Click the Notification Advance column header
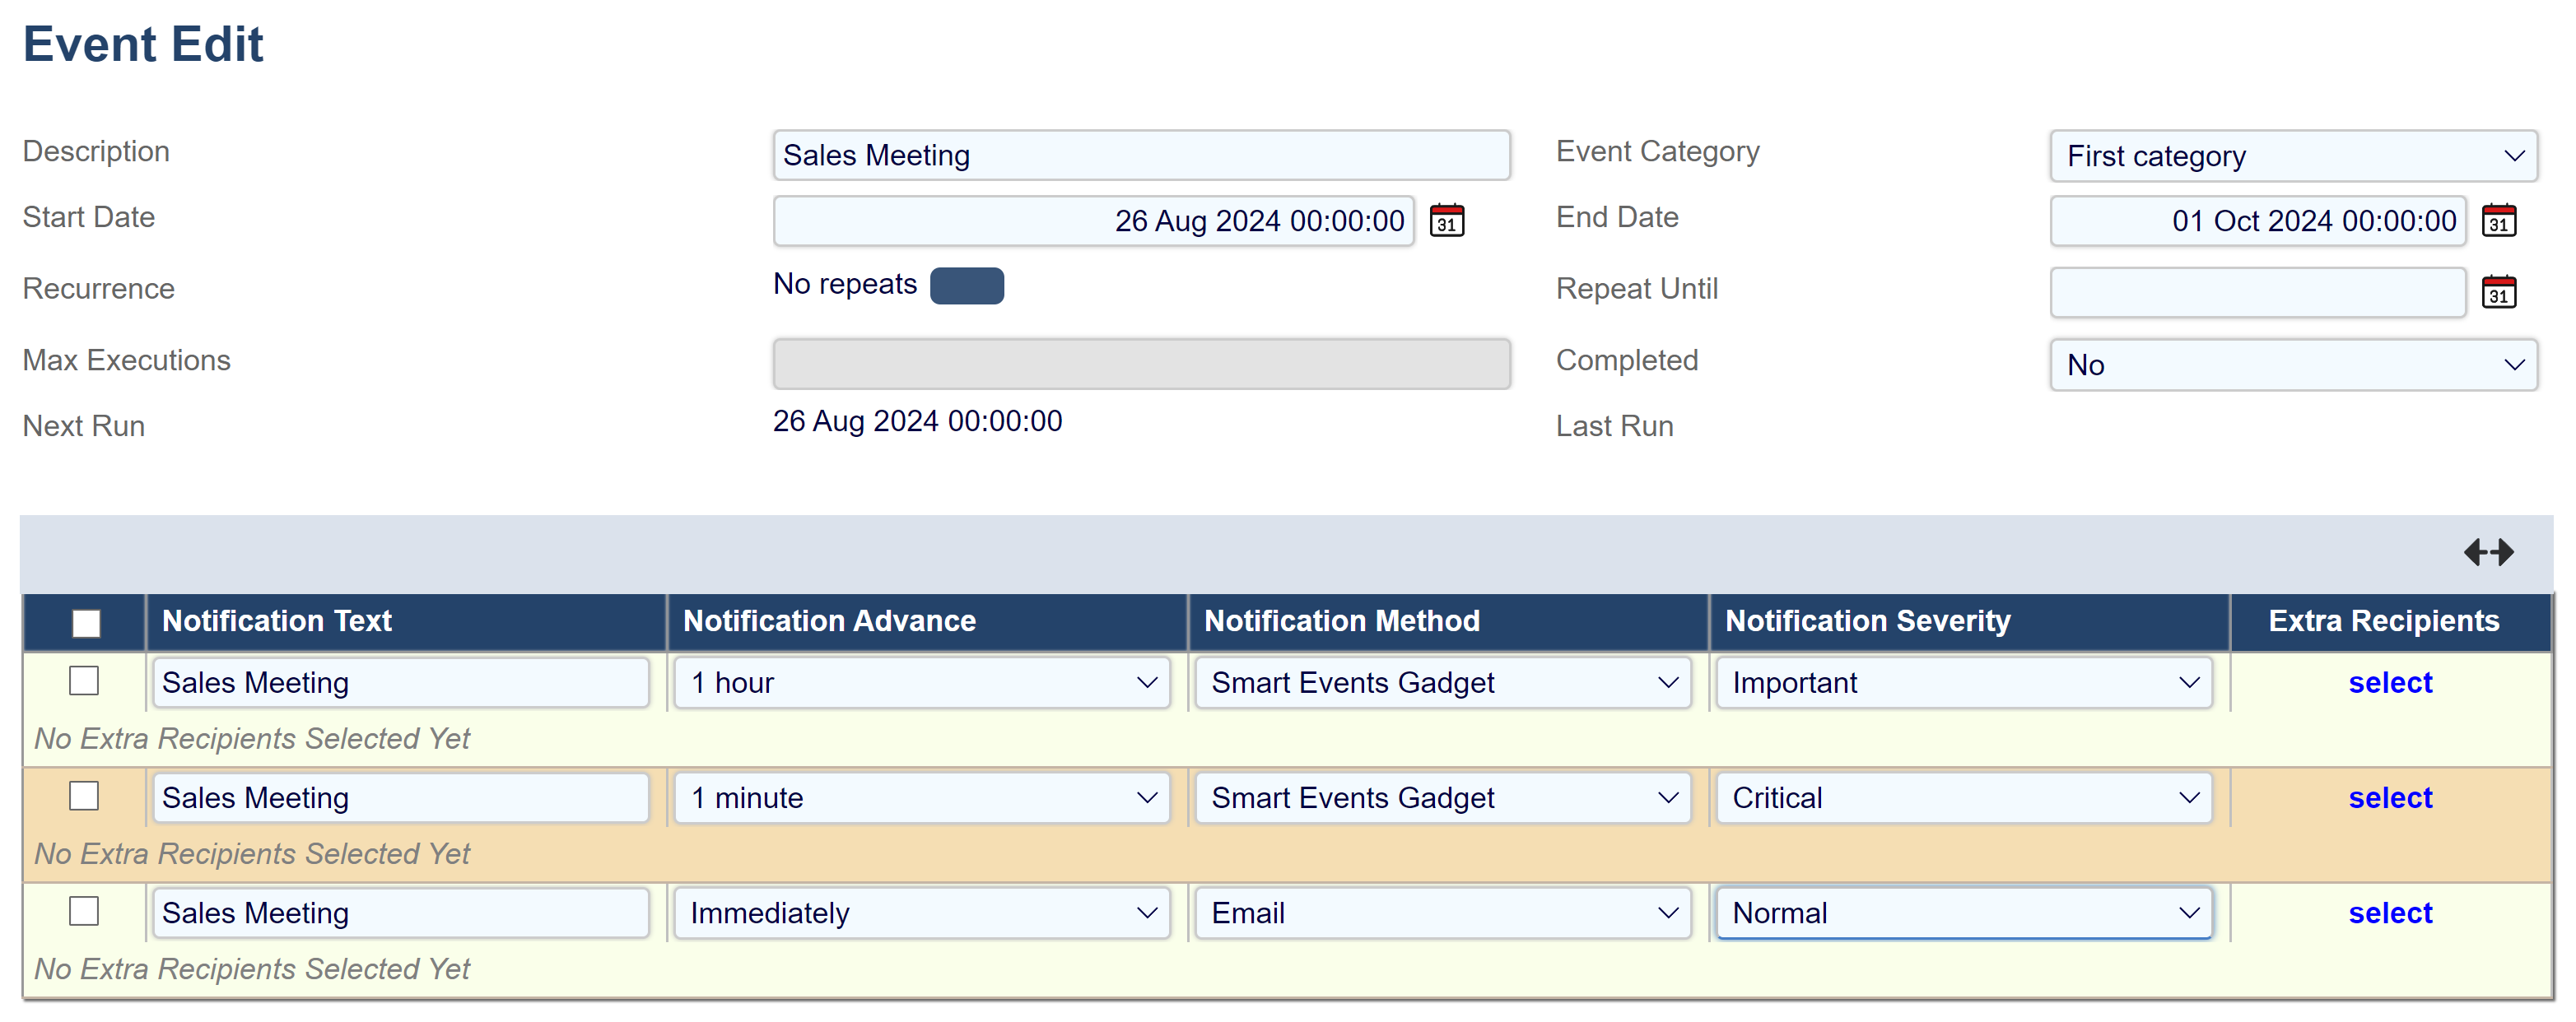The image size is (2576, 1022). pos(829,621)
